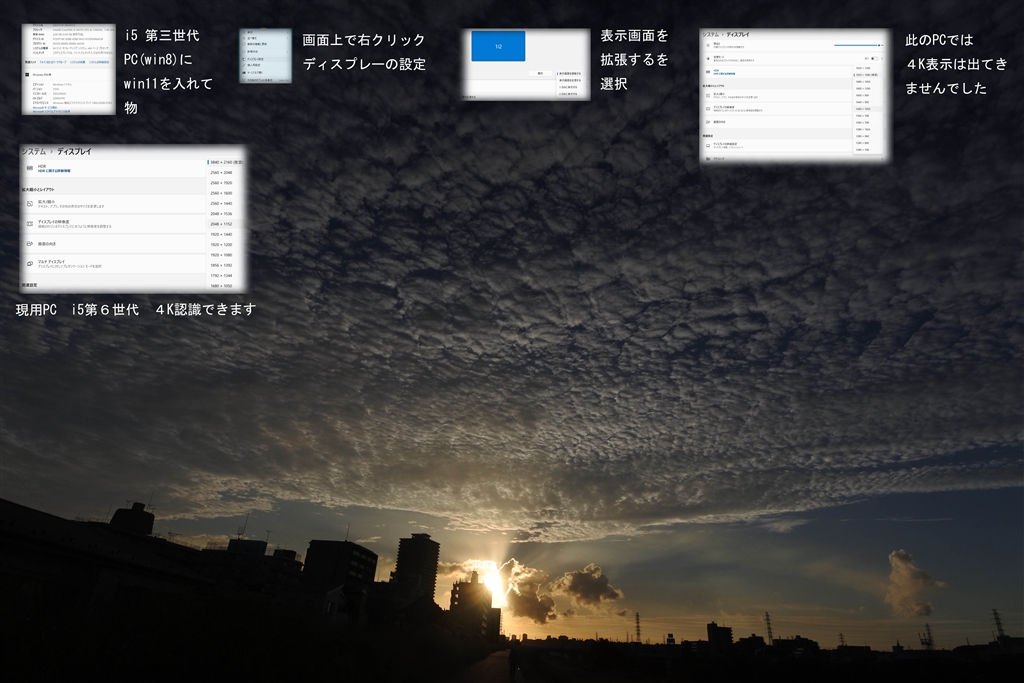Choose 2 のみに表示する option
This screenshot has height=683, width=1024.
568,94
